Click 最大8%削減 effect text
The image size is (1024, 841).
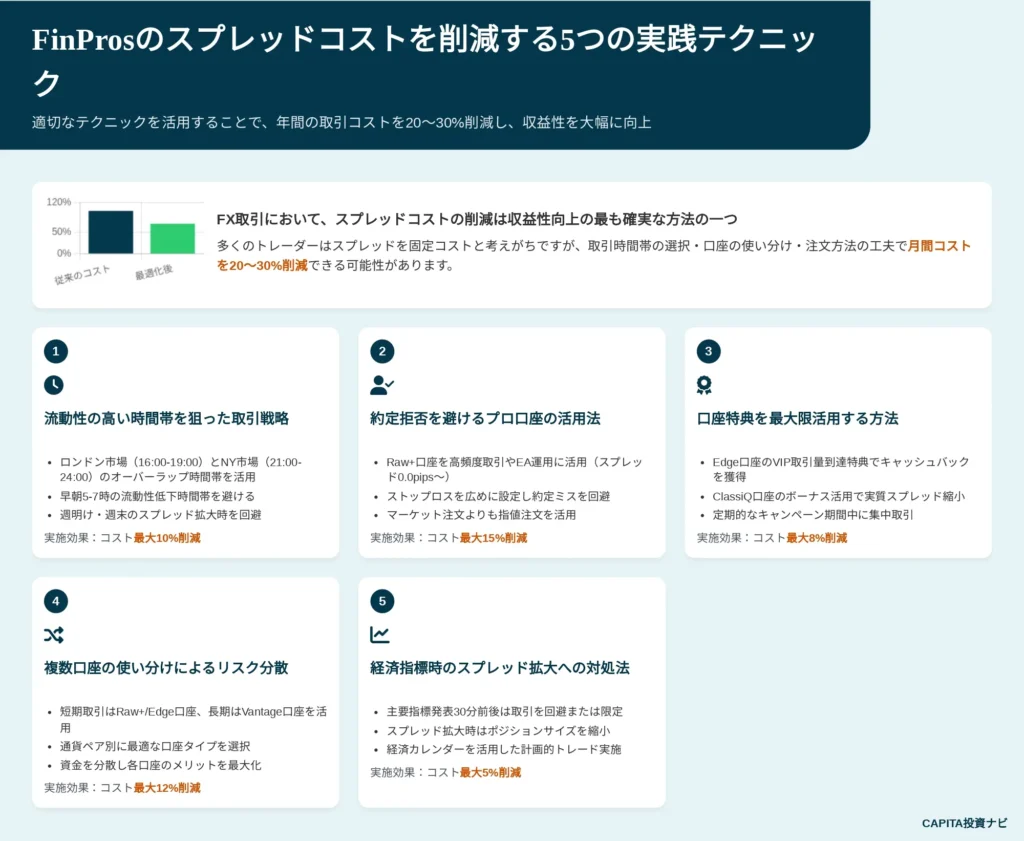point(817,538)
